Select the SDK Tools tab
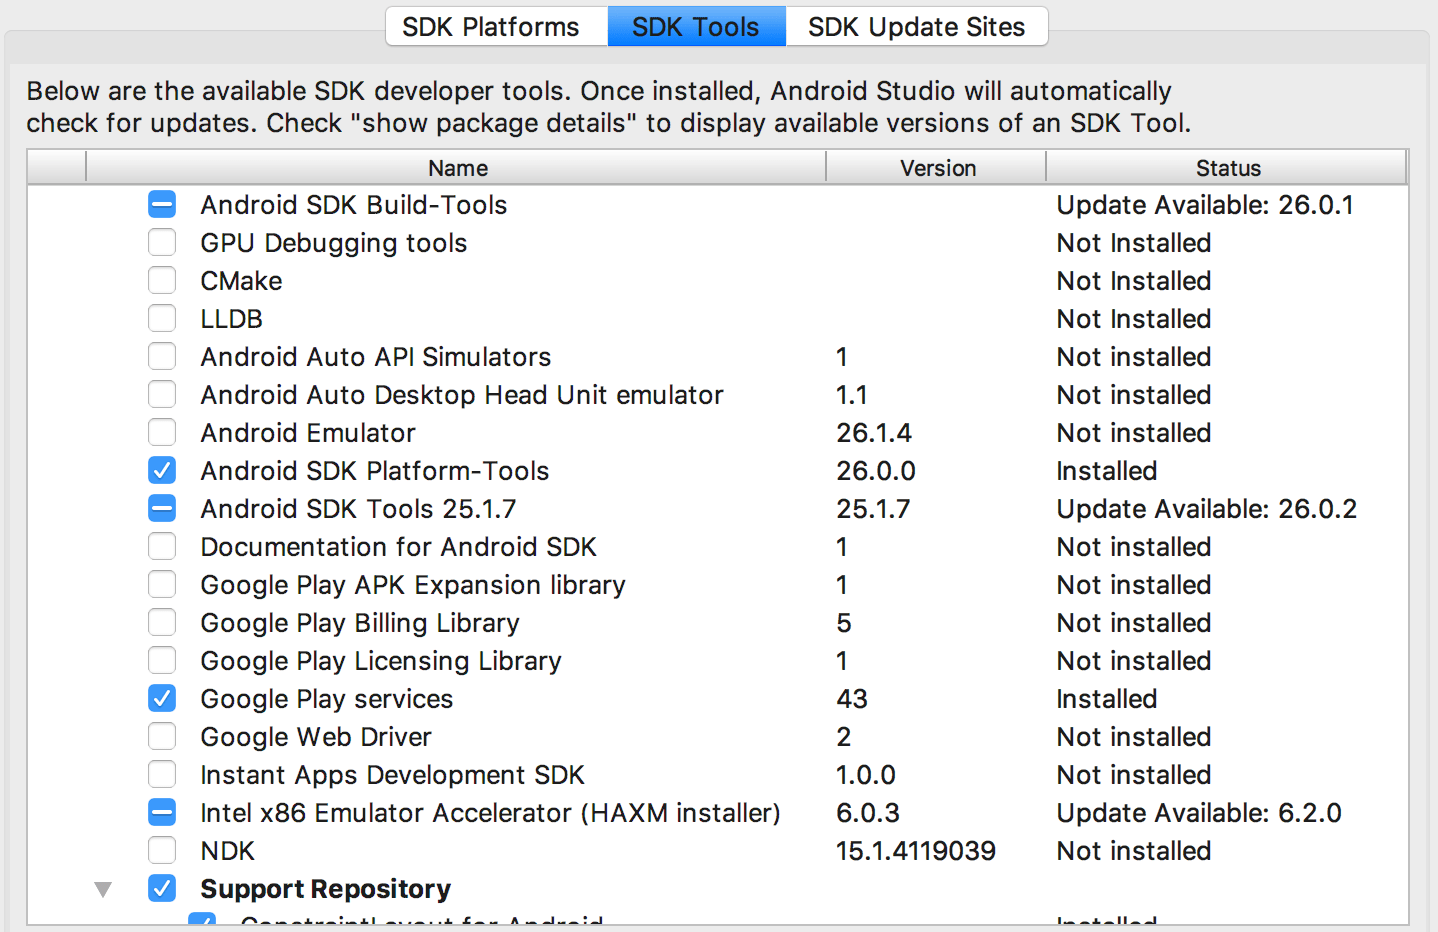Image resolution: width=1438 pixels, height=932 pixels. [x=696, y=27]
